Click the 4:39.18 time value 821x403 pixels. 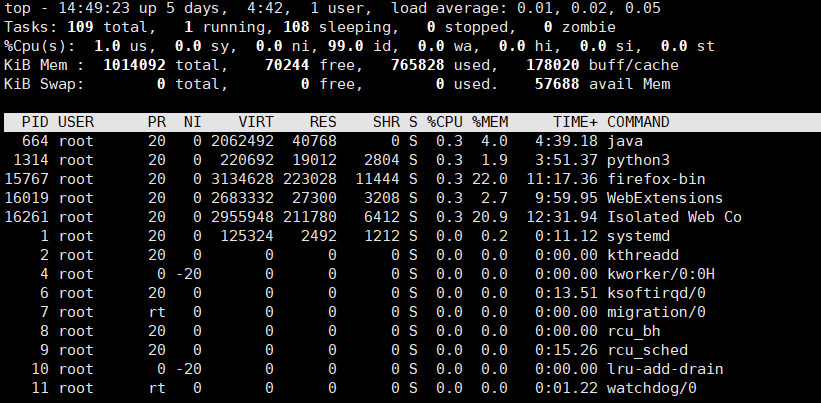pos(567,141)
